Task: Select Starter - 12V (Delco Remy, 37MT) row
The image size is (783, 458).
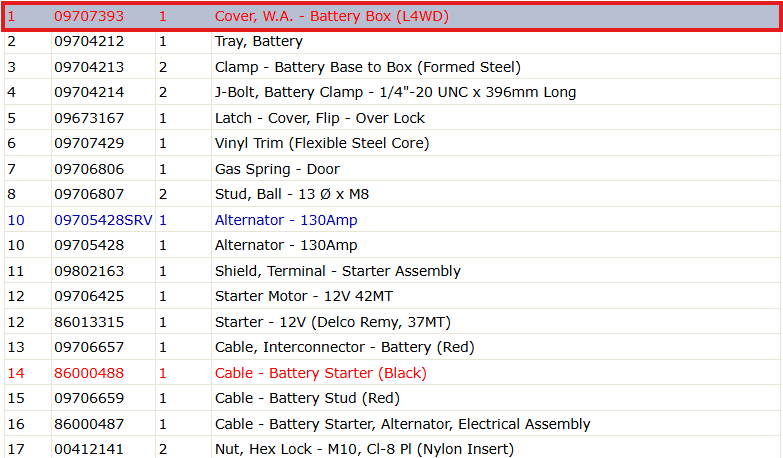Action: [x=392, y=322]
